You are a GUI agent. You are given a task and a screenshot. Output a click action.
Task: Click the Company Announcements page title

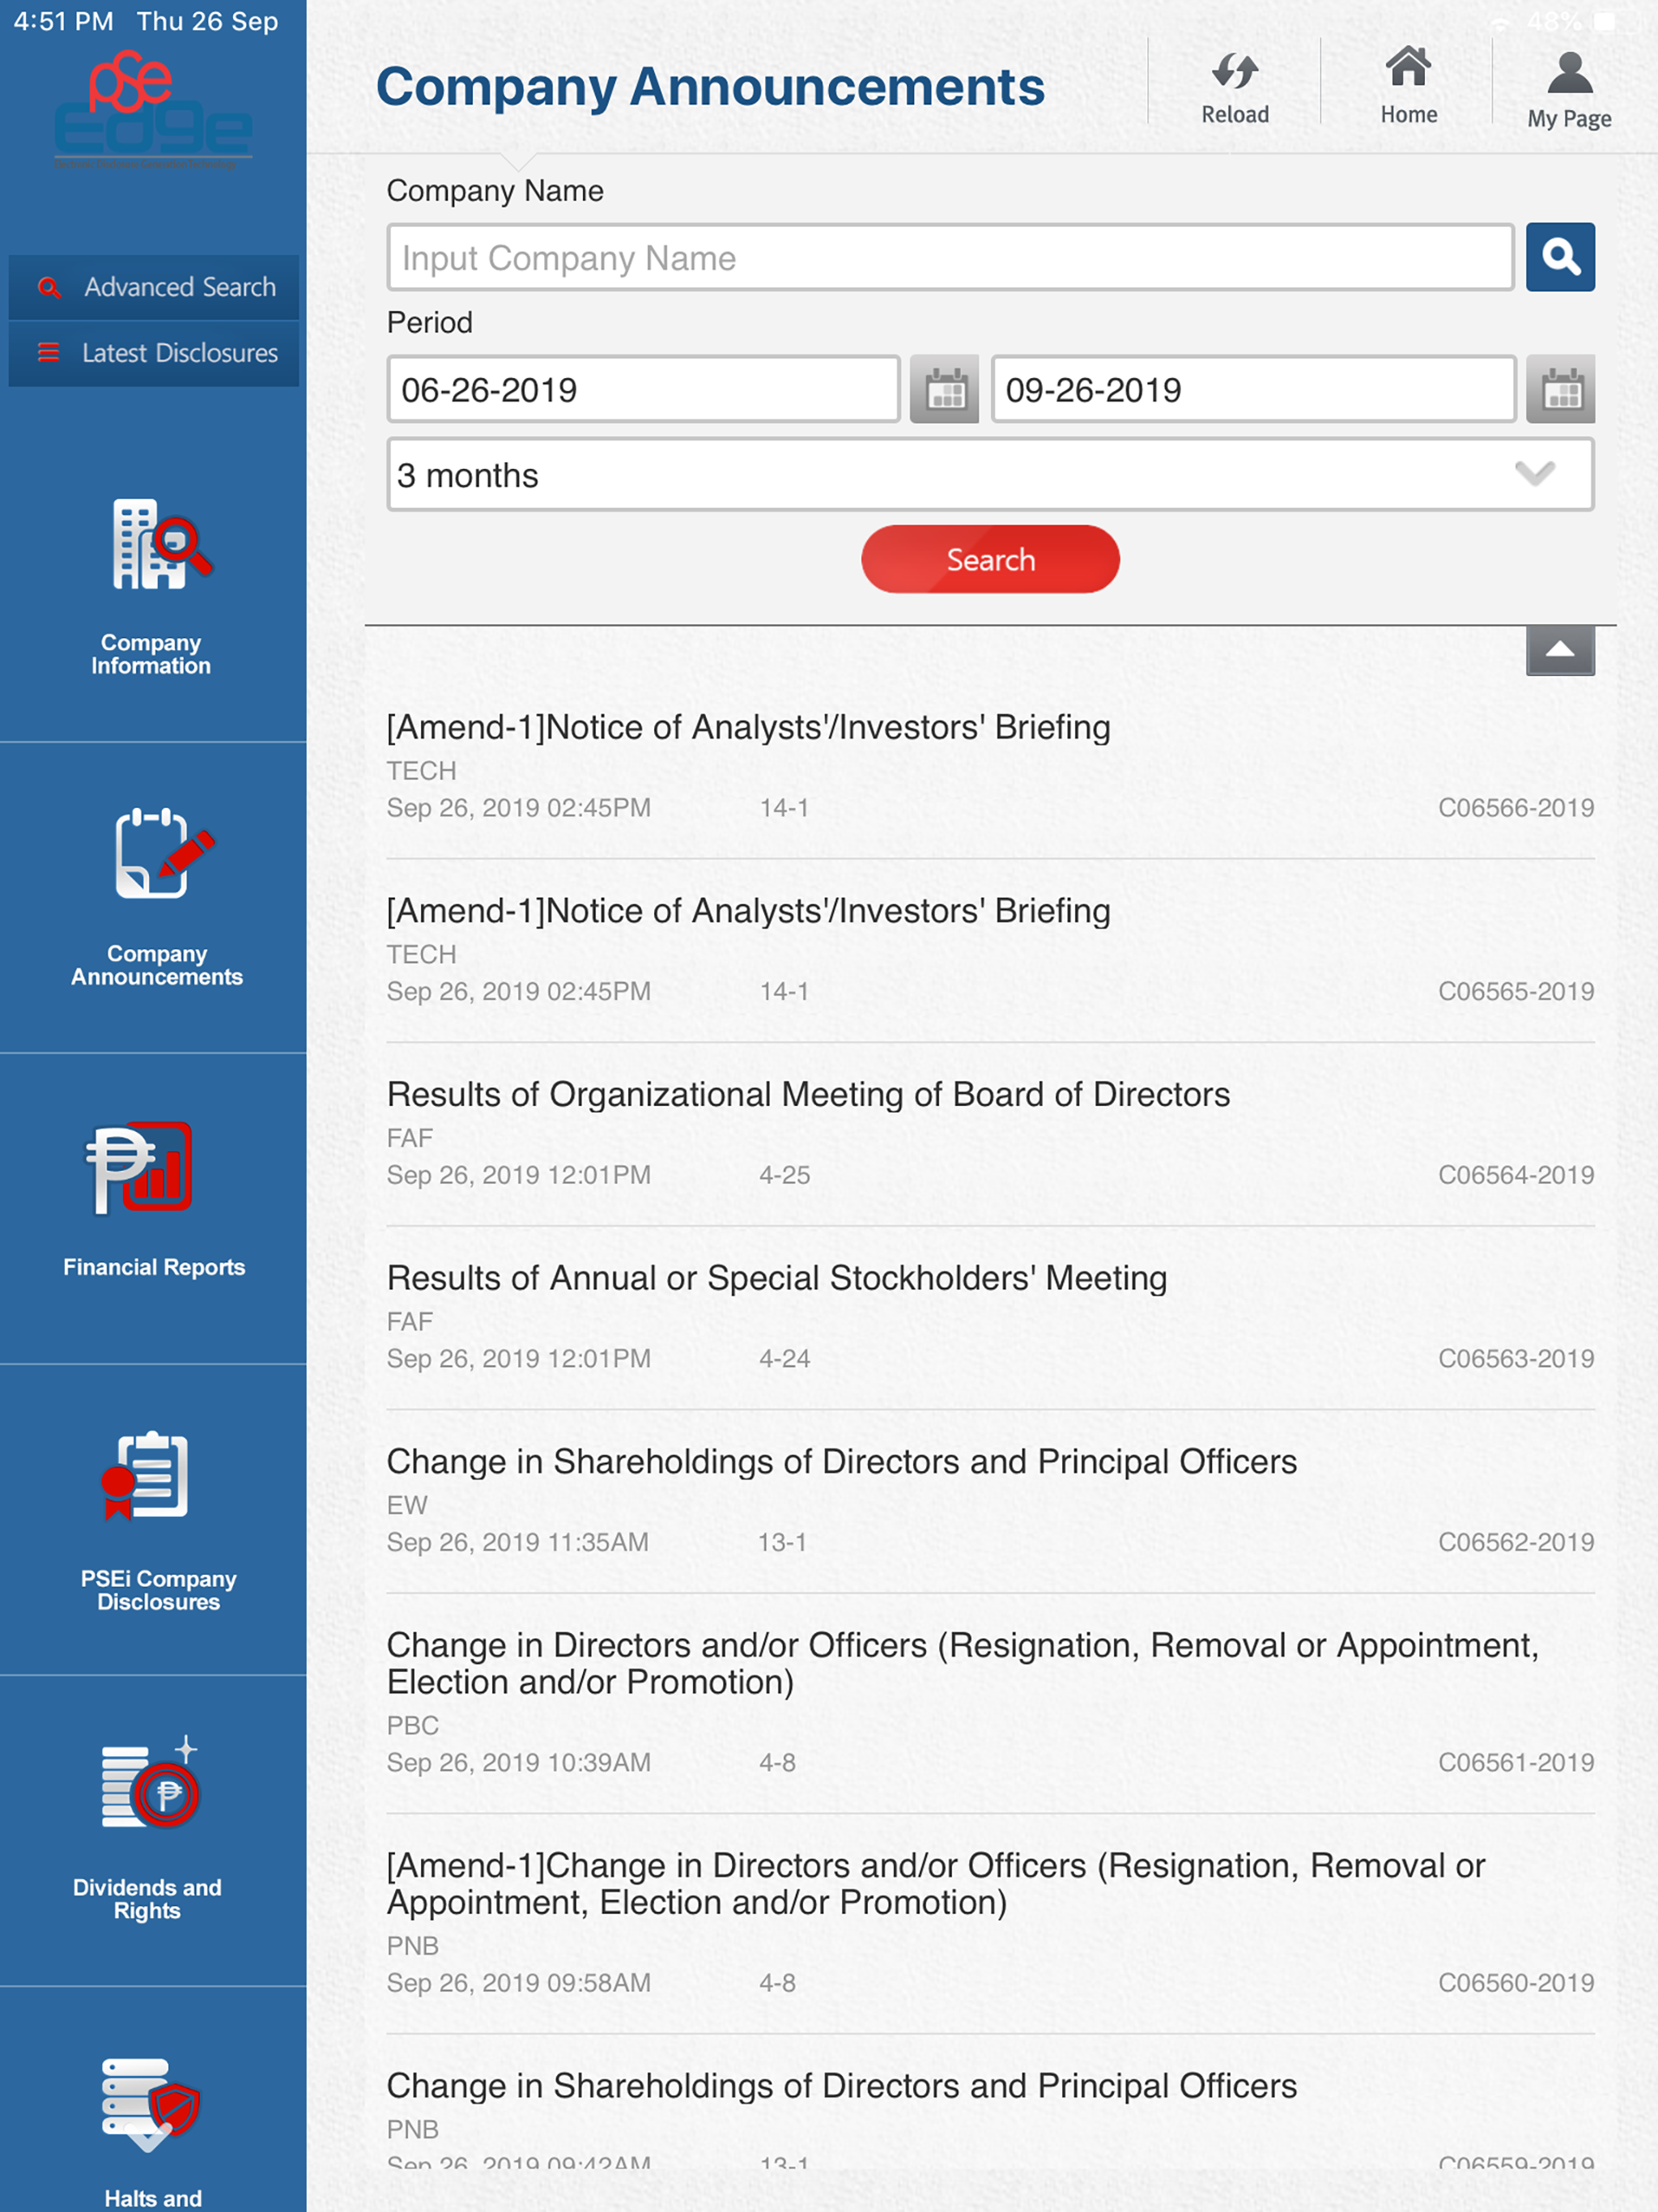[710, 87]
